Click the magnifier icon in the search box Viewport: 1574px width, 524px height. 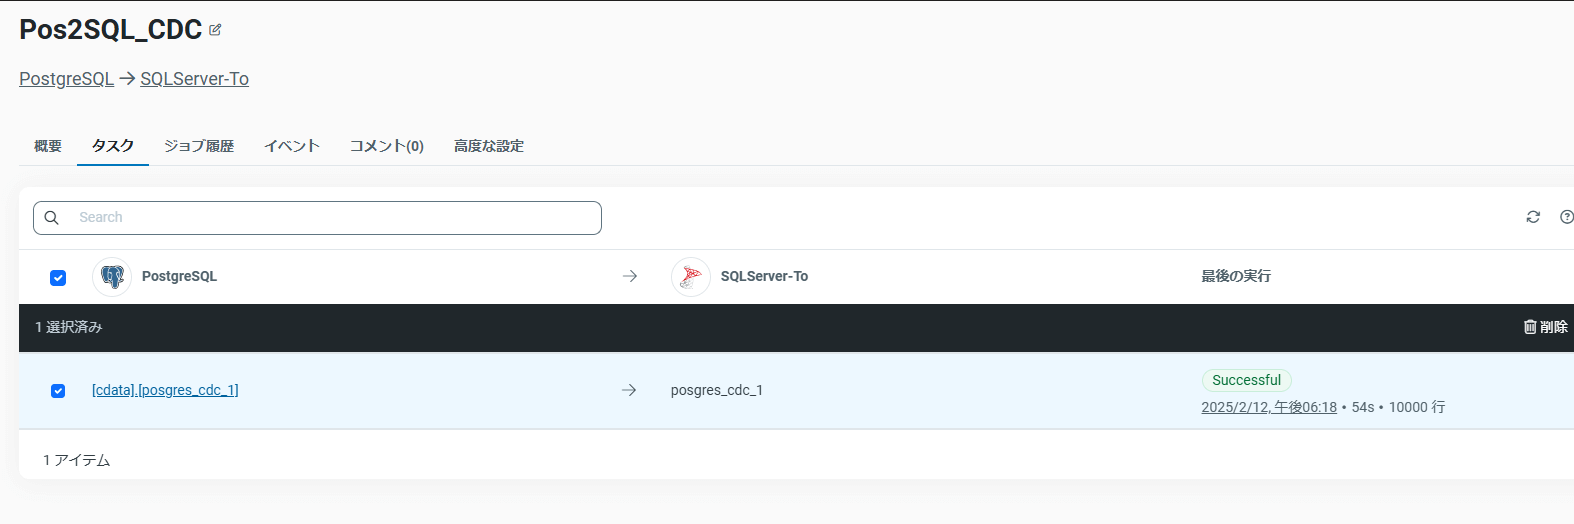click(52, 218)
